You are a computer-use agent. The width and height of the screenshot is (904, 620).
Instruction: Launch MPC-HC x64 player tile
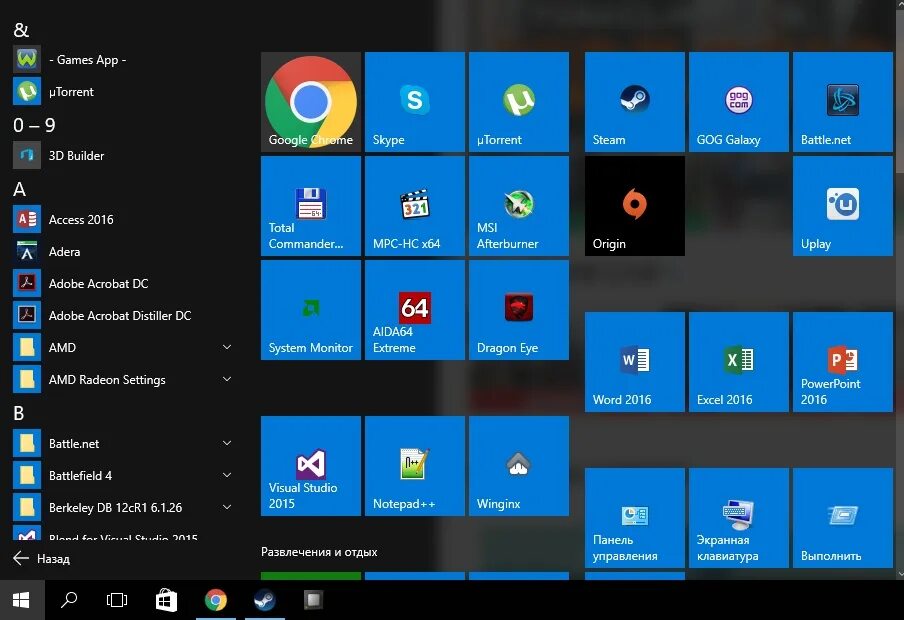[415, 206]
